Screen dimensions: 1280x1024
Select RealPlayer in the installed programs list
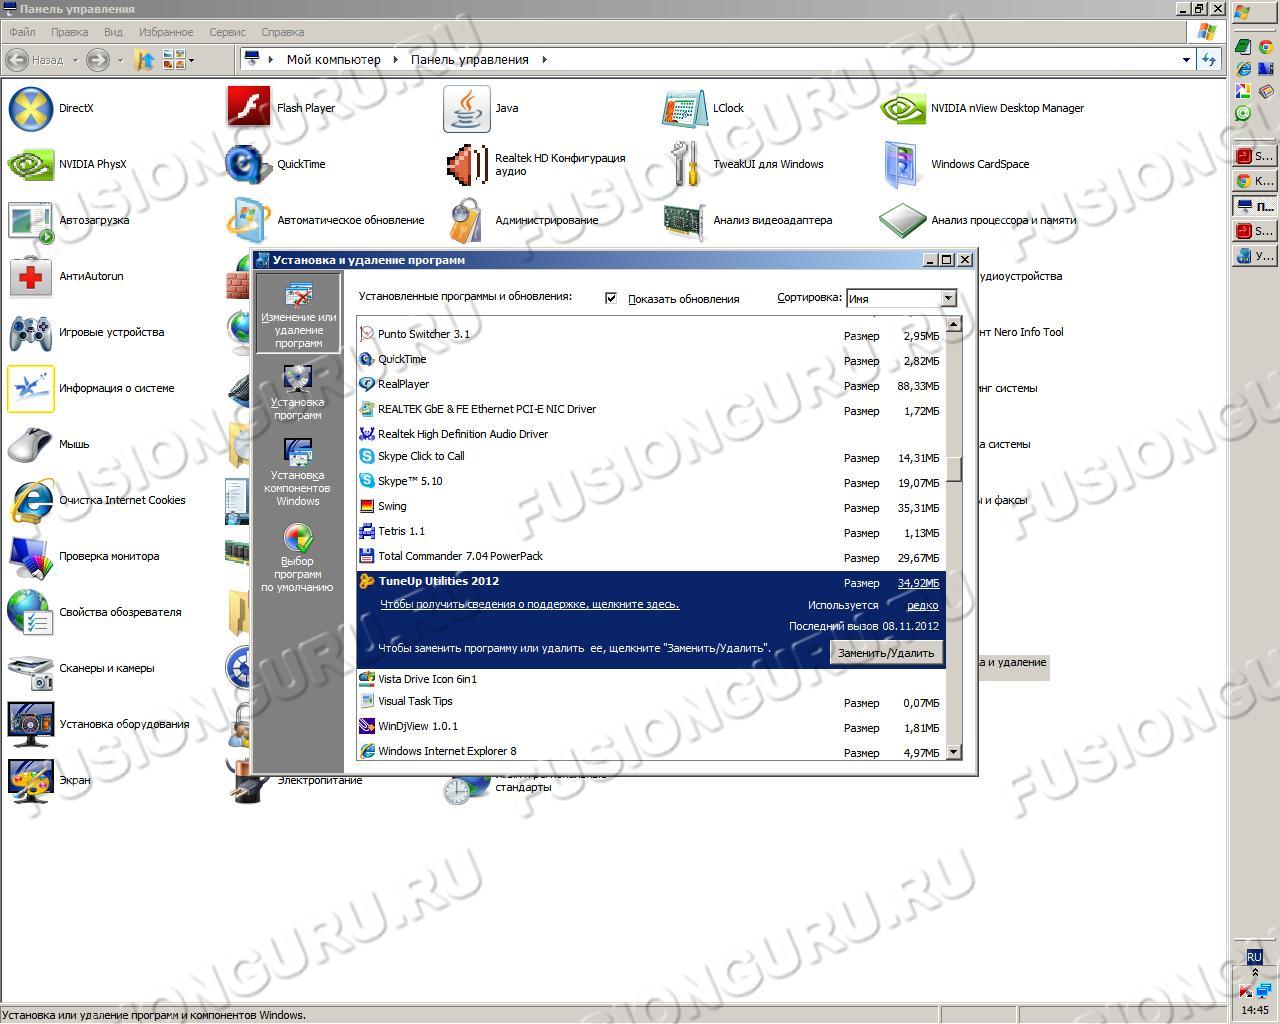point(651,384)
